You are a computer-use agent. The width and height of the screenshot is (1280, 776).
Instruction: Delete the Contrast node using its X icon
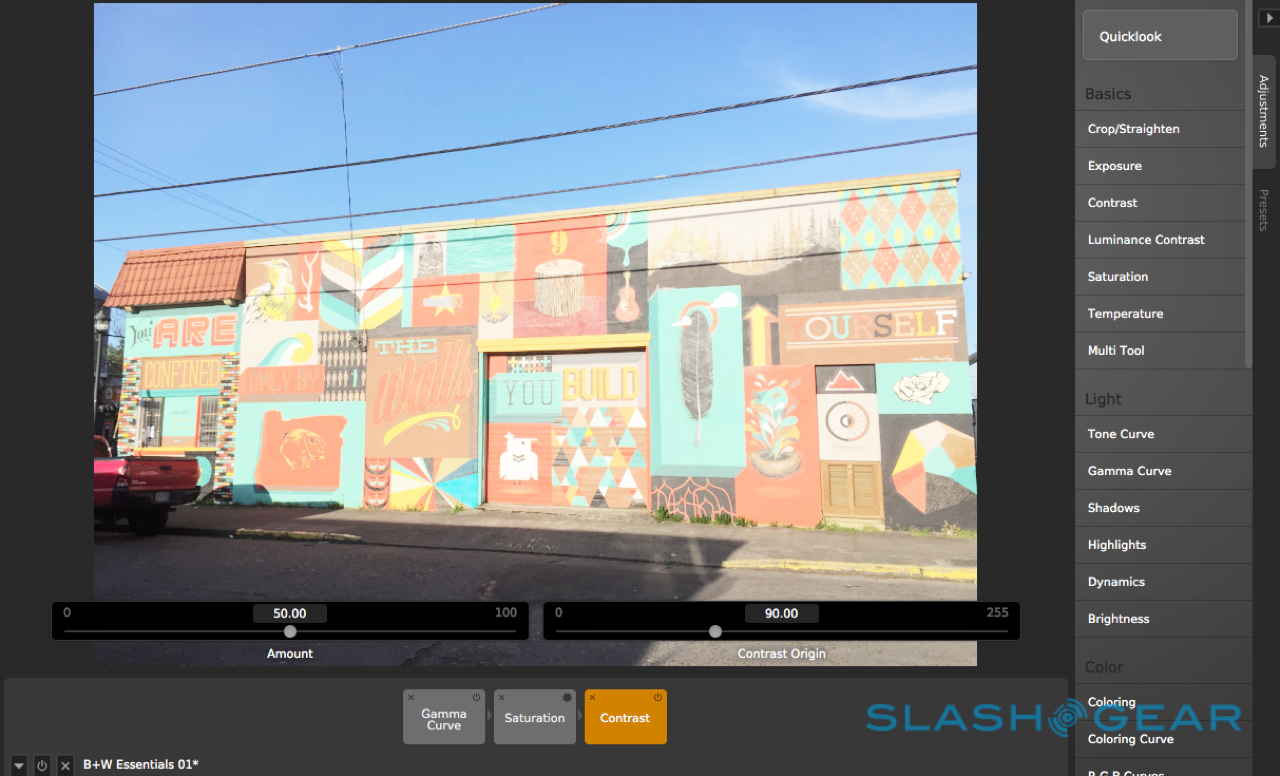[x=593, y=698]
